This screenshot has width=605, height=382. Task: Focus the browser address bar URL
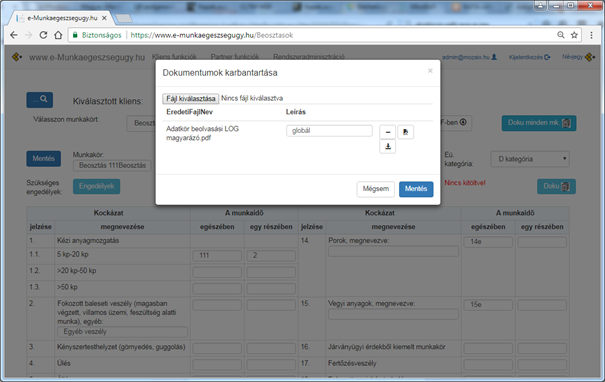[x=212, y=35]
